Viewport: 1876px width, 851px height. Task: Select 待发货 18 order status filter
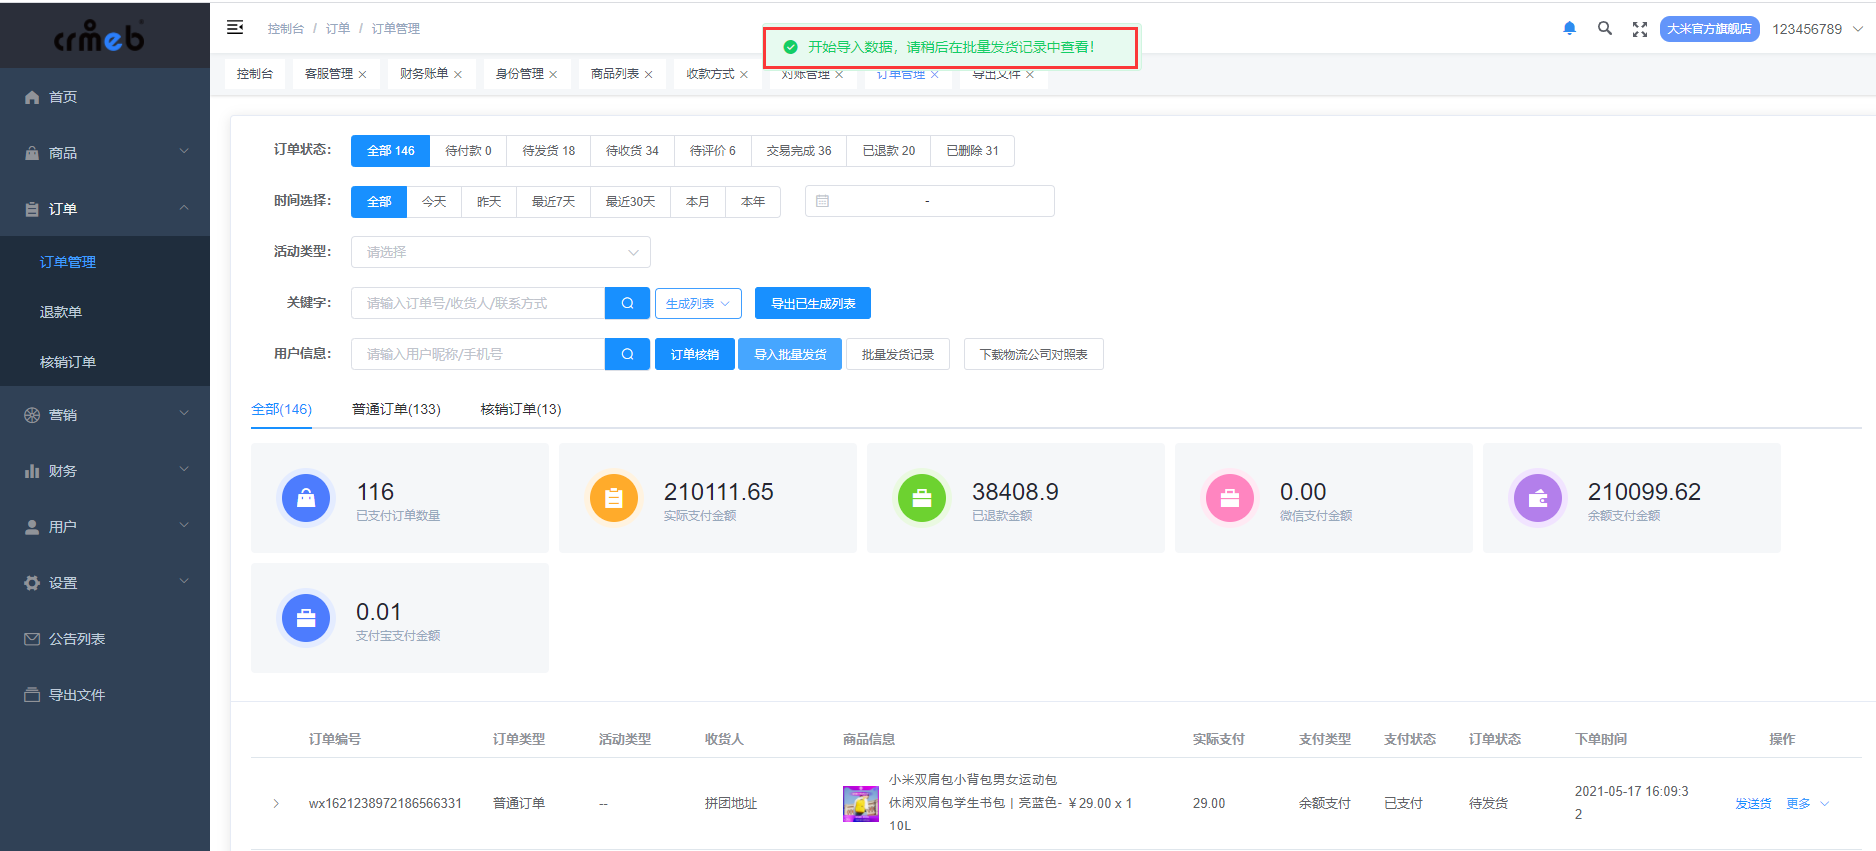[548, 151]
